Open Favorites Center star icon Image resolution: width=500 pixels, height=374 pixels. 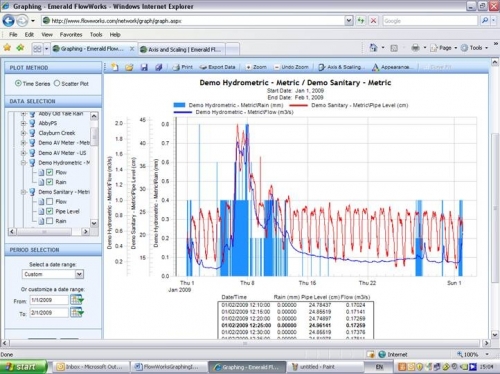7,48
